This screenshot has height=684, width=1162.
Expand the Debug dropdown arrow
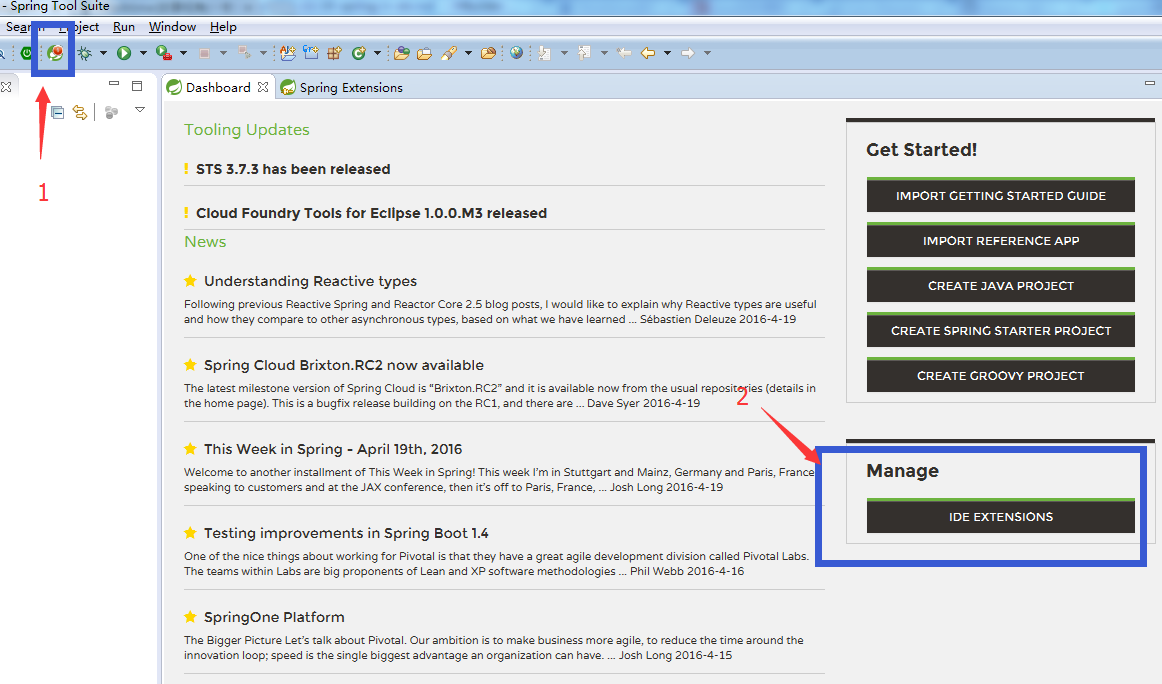click(x=103, y=53)
